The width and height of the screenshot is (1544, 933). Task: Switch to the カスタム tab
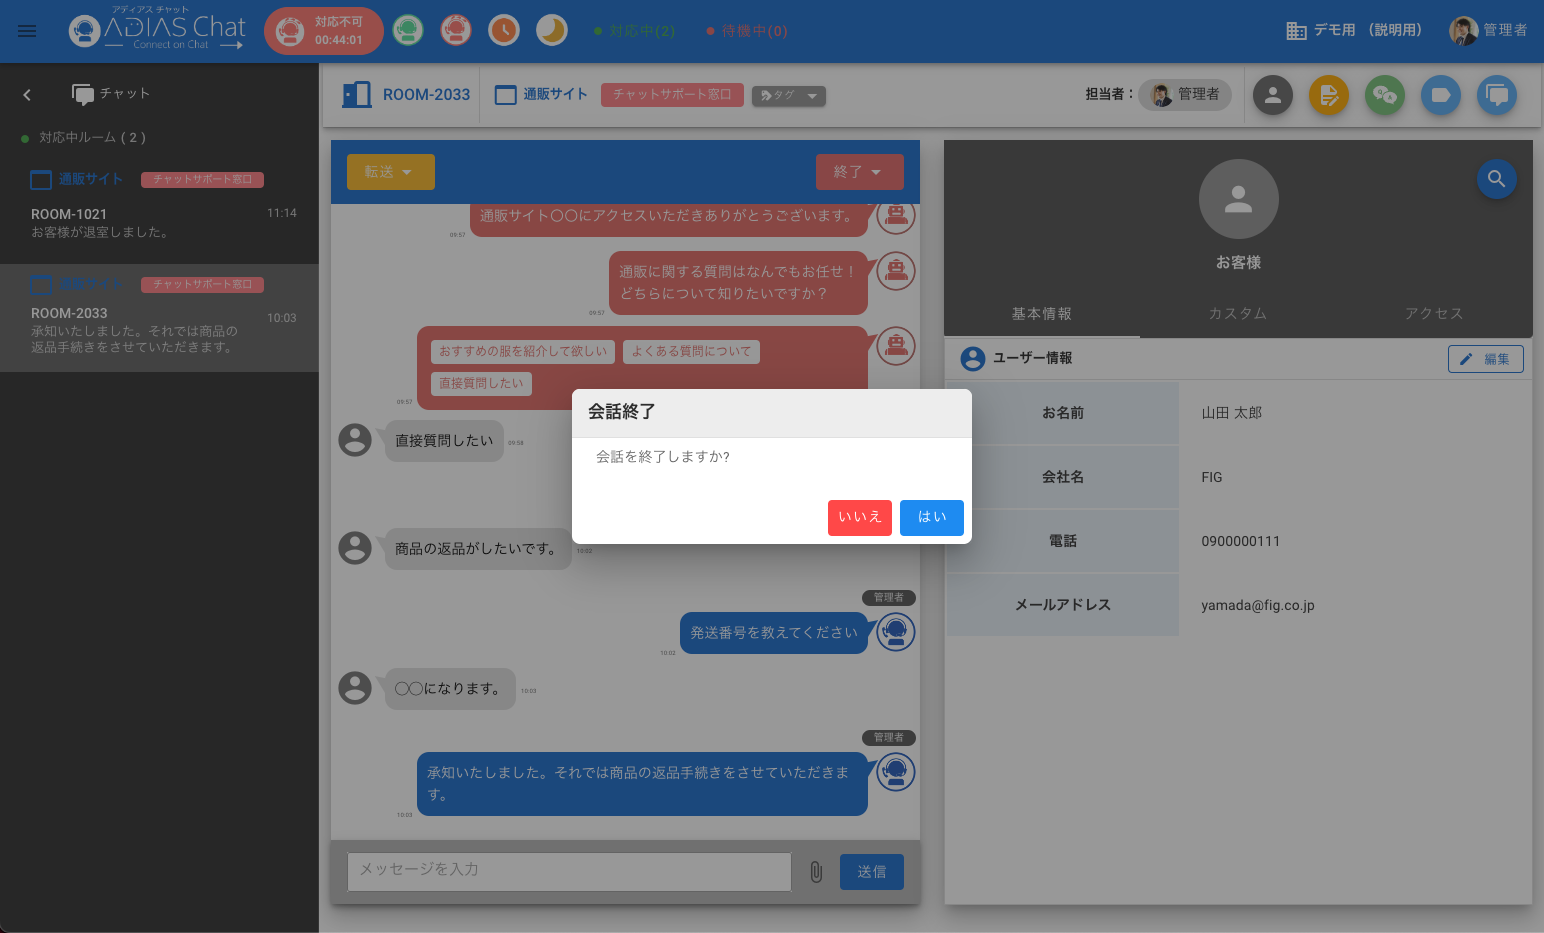pos(1238,314)
